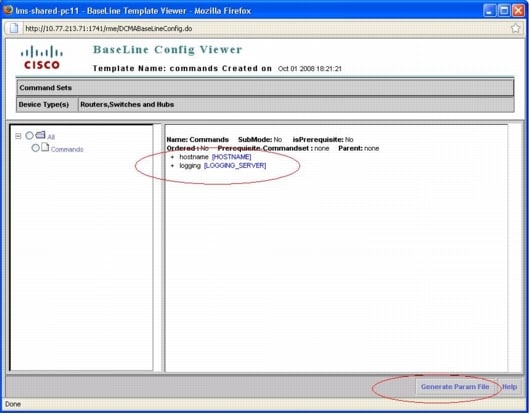This screenshot has height=414, width=530.
Task: Select the Commands radio button
Action: point(35,148)
